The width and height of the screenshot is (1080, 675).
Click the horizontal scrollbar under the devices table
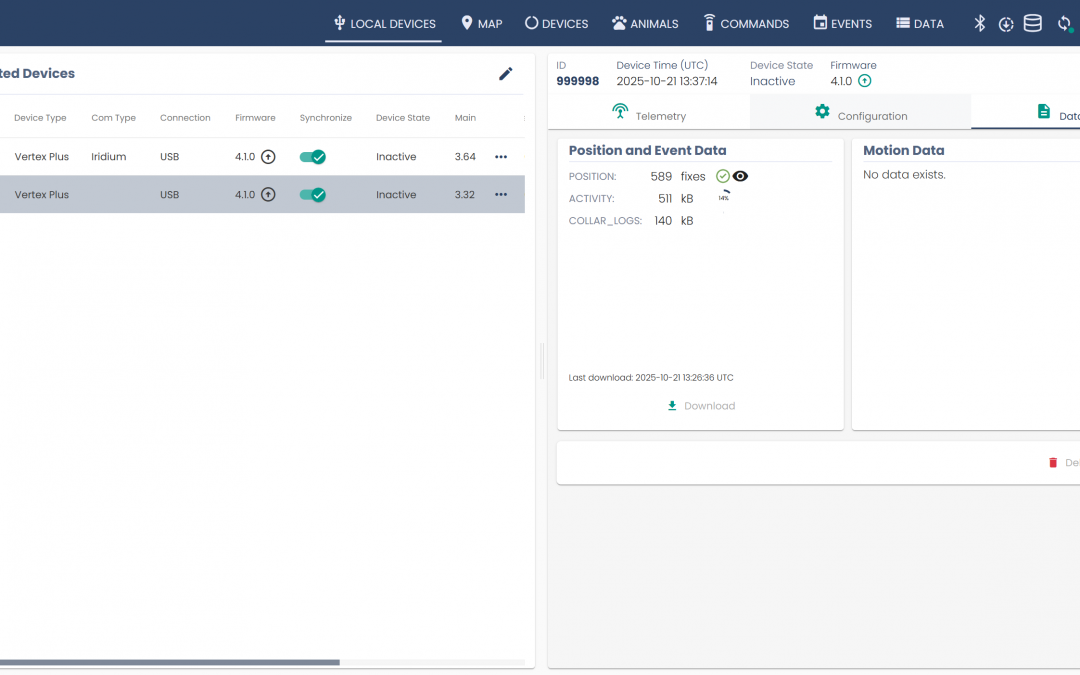(170, 662)
